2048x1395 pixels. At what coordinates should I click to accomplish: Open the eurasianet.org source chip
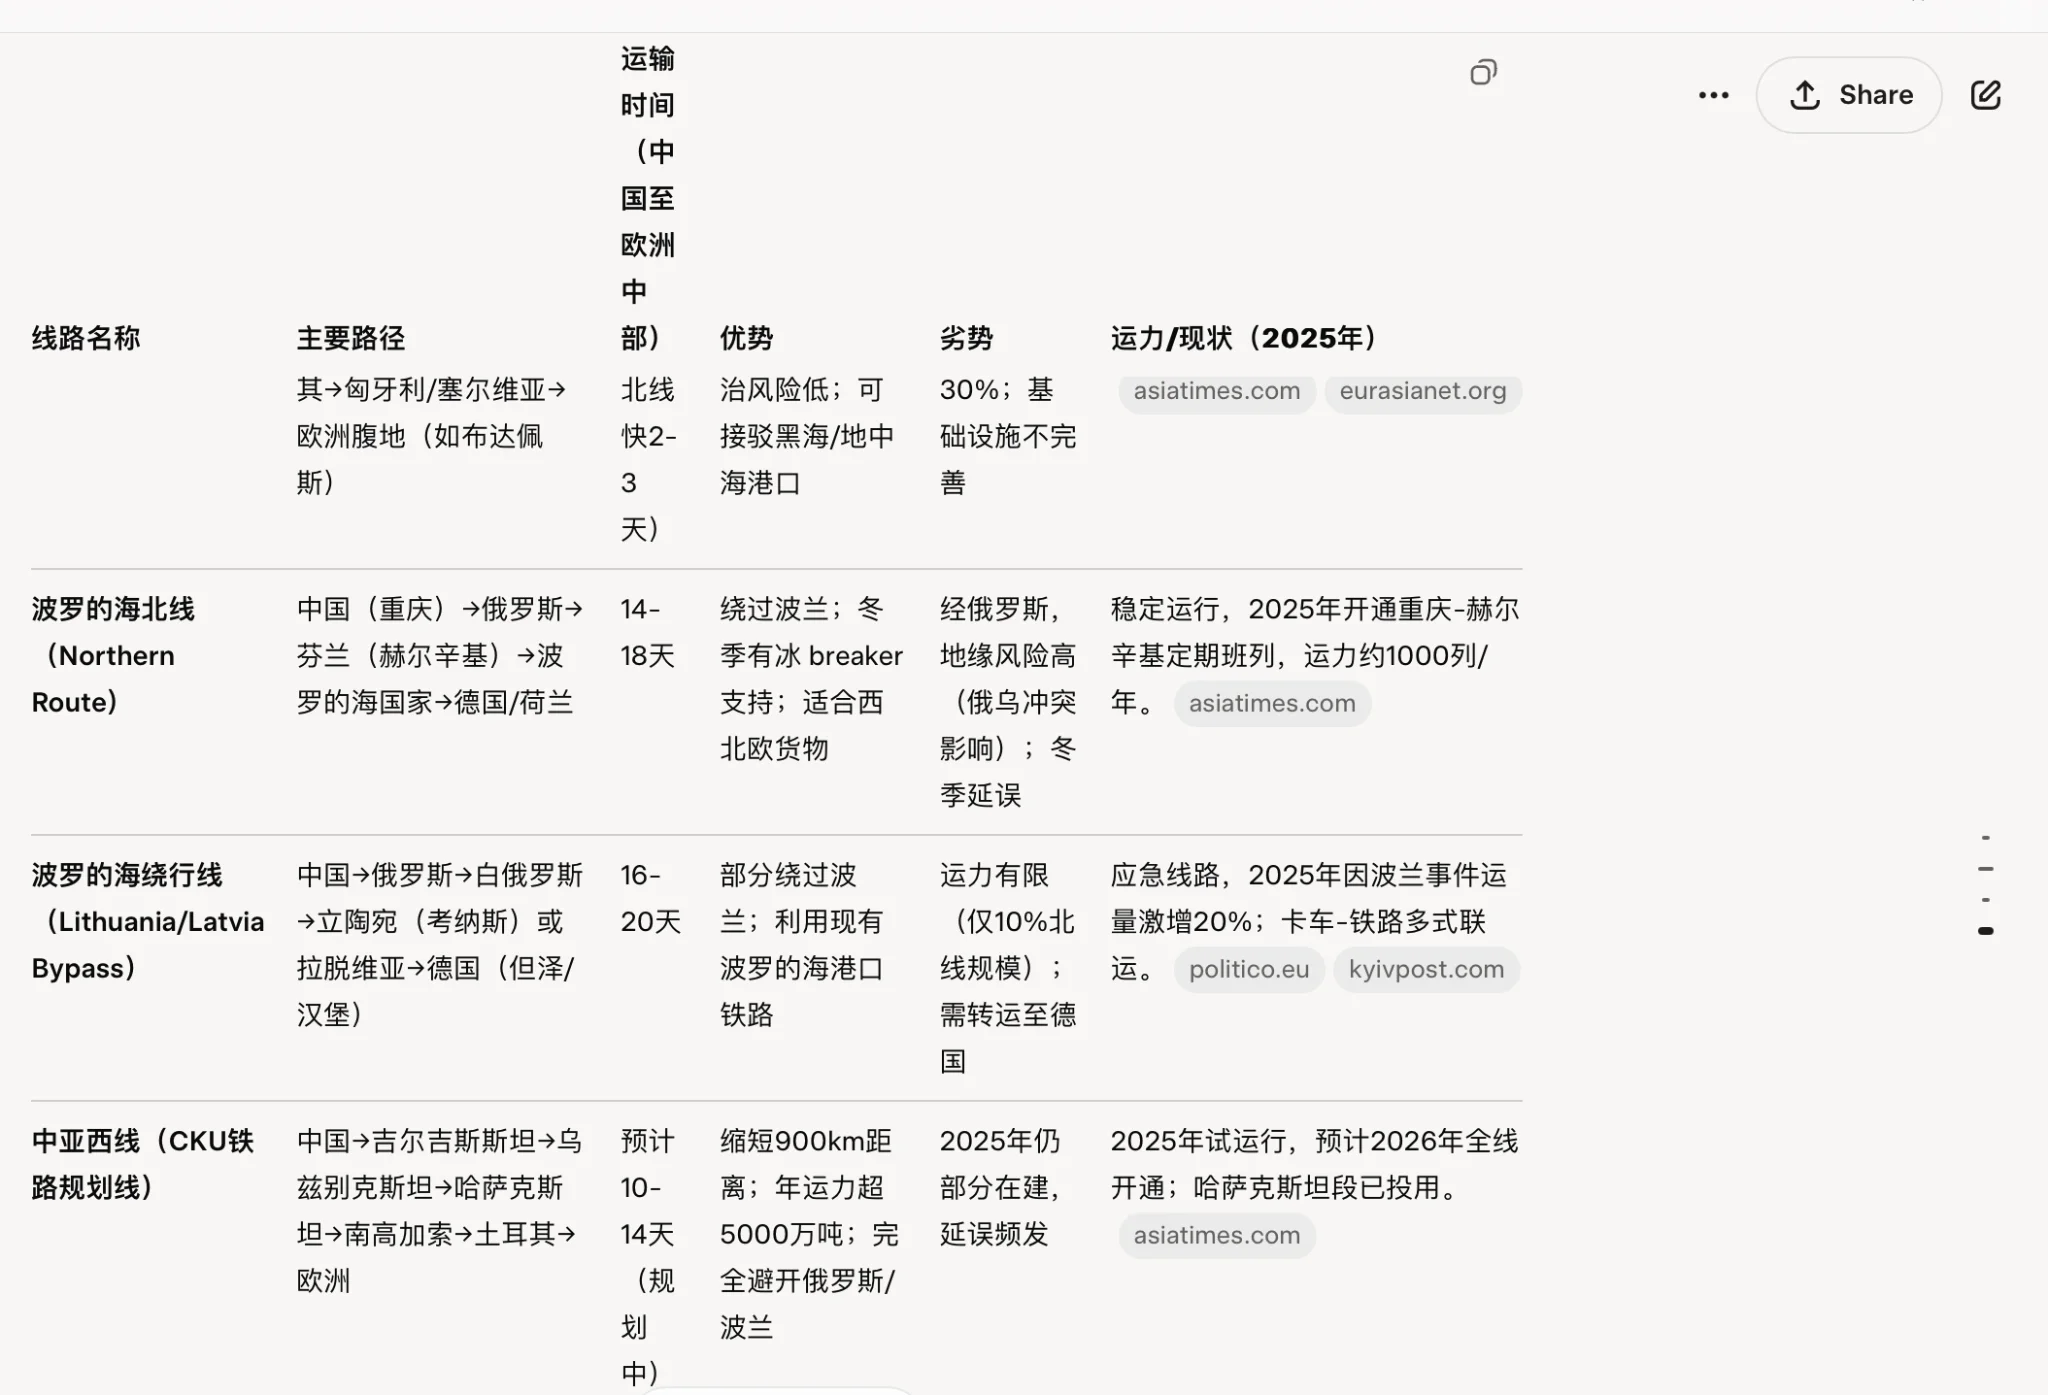(1422, 391)
